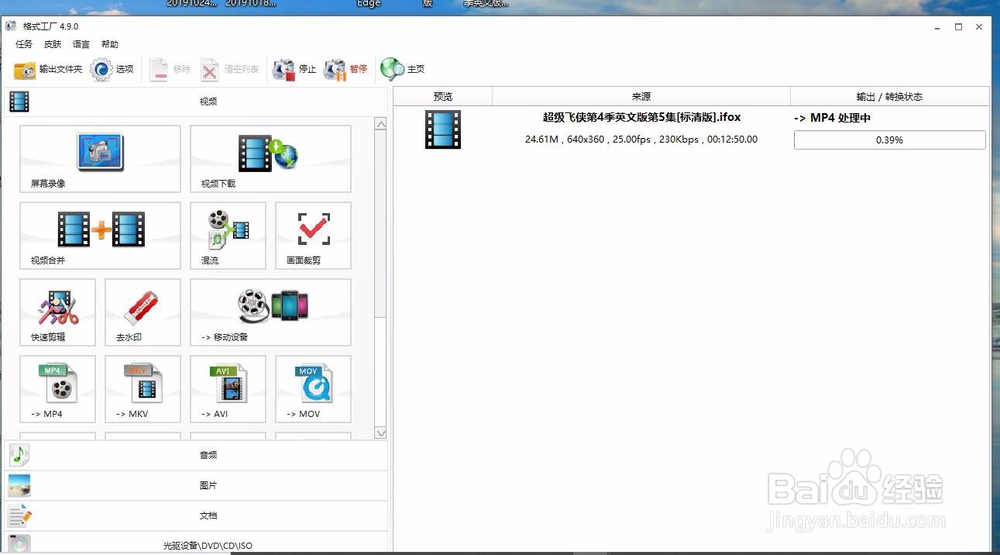Expand the 图片 picture category
Viewport: 1000px width, 555px height.
pyautogui.click(x=196, y=485)
